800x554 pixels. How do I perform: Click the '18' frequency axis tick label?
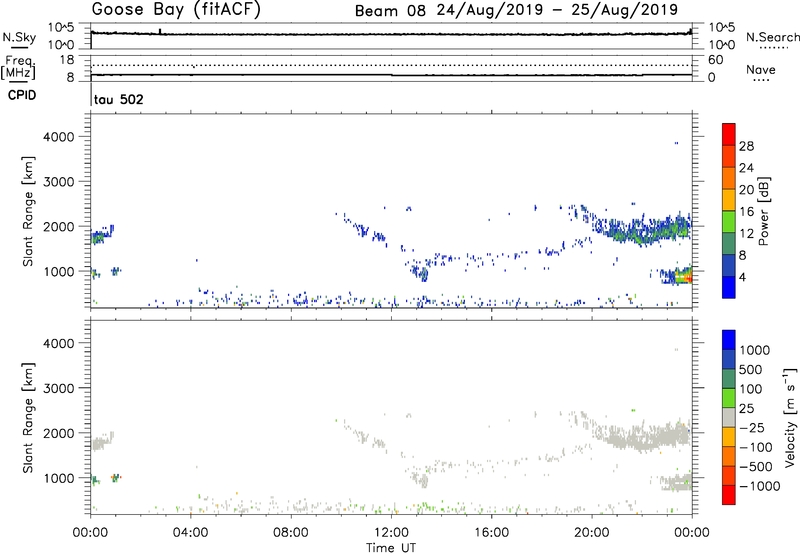click(68, 60)
